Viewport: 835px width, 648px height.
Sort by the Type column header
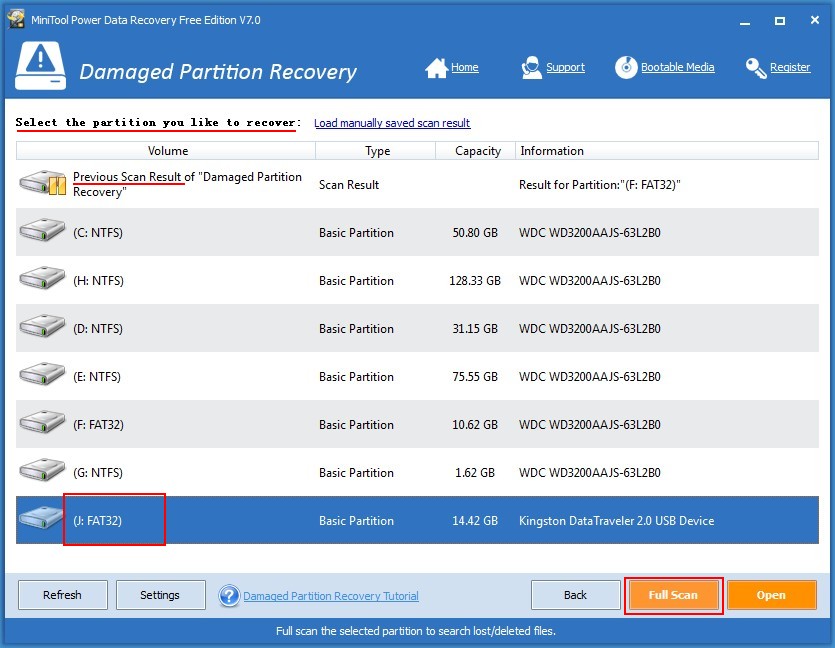376,151
